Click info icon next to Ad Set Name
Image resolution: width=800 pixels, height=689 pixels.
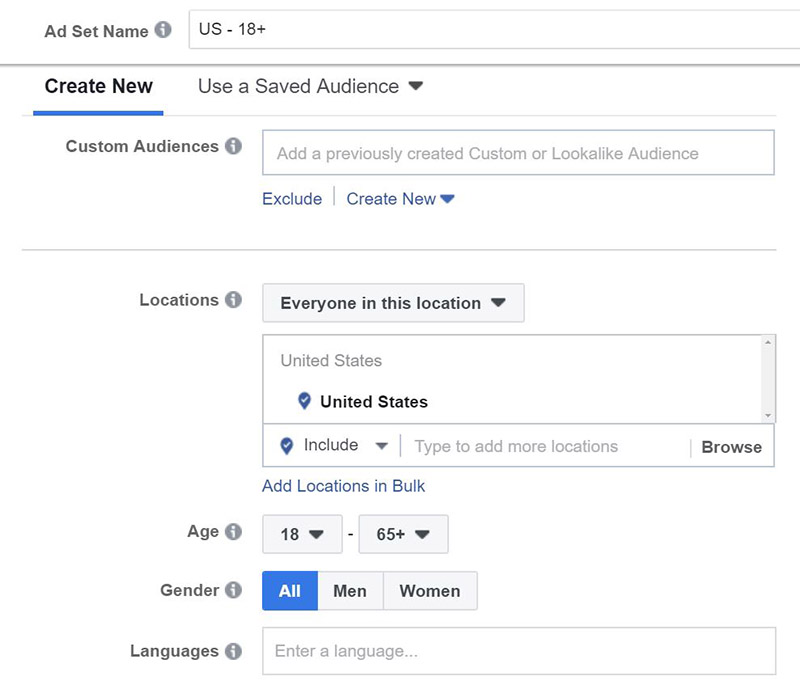[163, 31]
